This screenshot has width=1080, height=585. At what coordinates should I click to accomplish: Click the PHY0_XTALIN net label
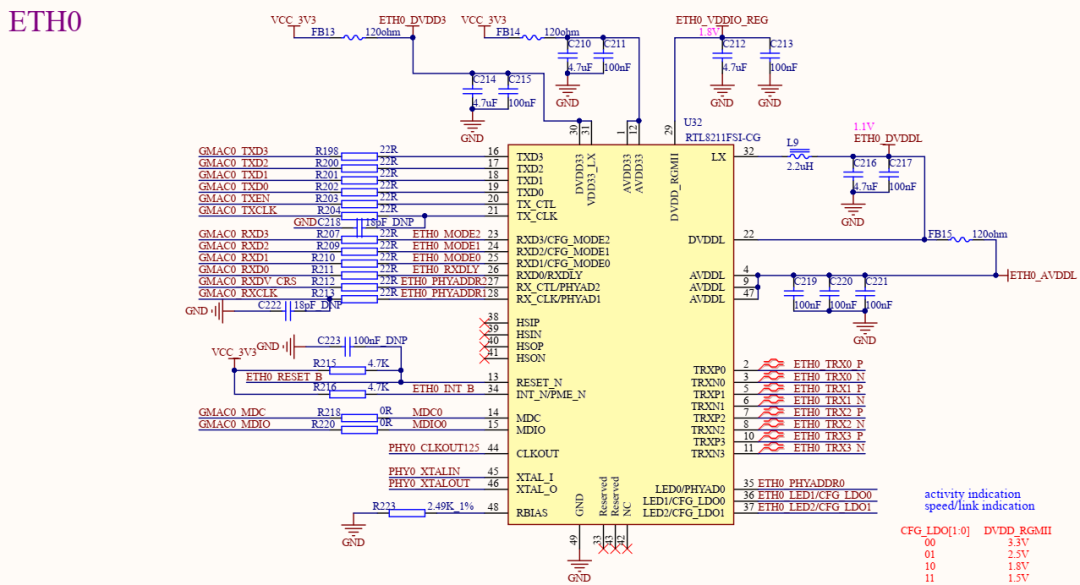click(x=424, y=471)
